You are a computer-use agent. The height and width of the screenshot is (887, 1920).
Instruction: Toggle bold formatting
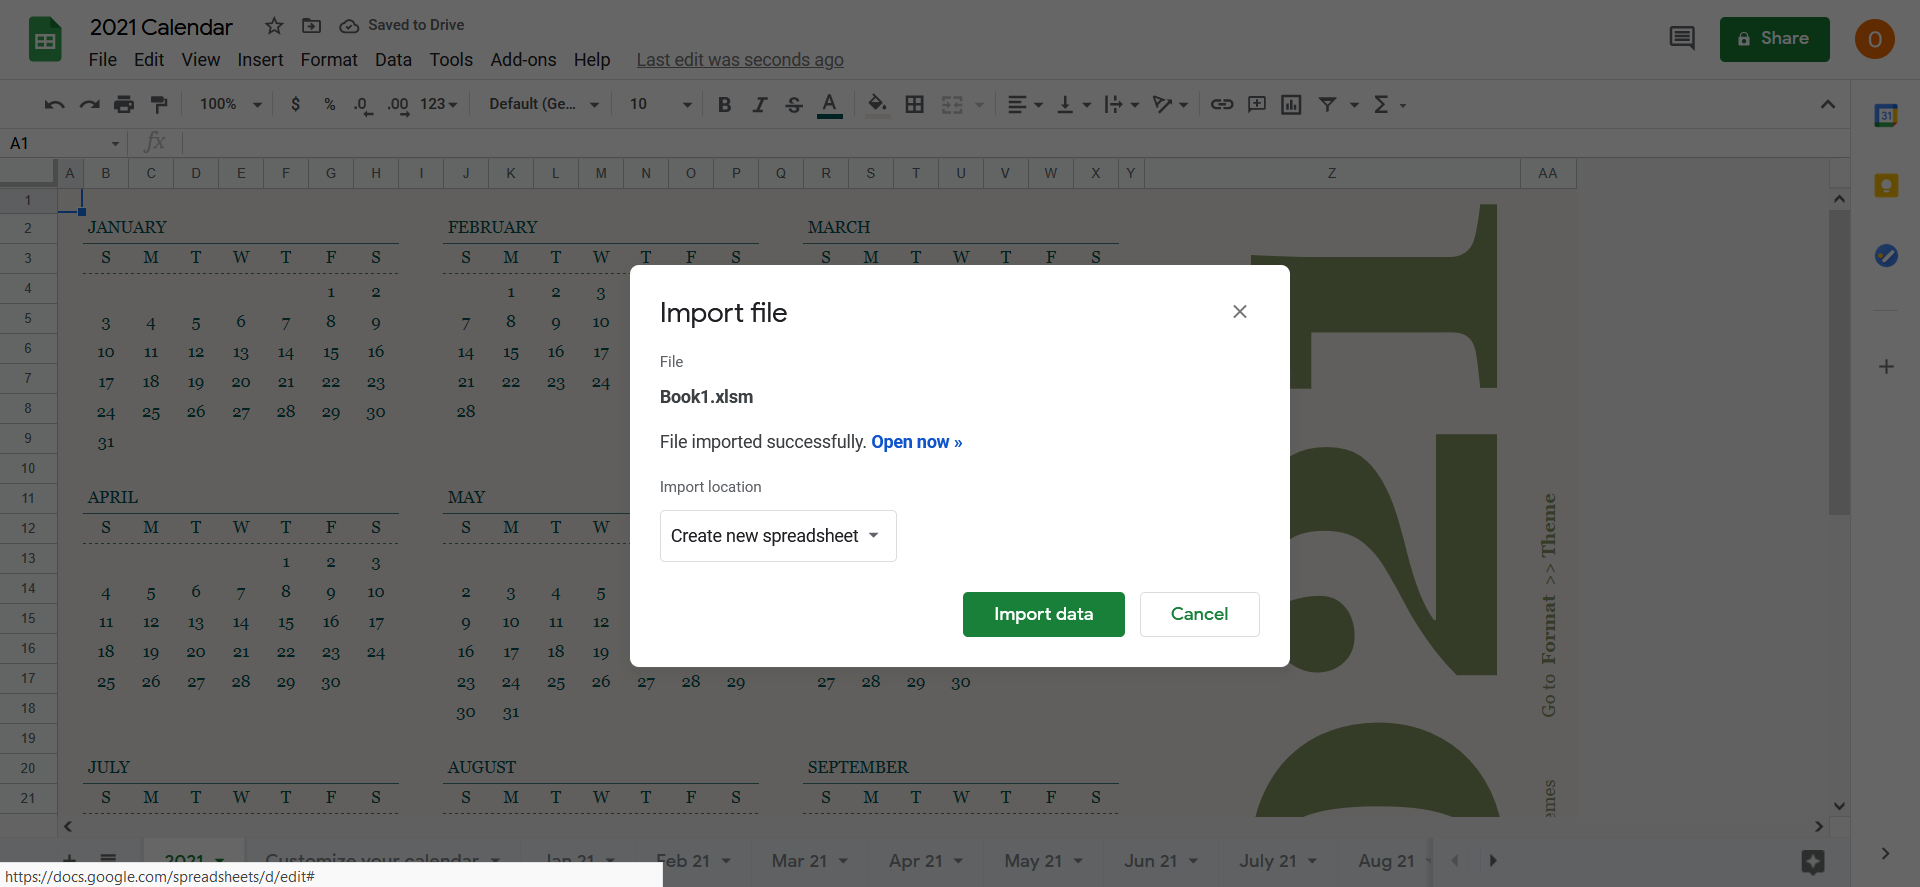725,104
